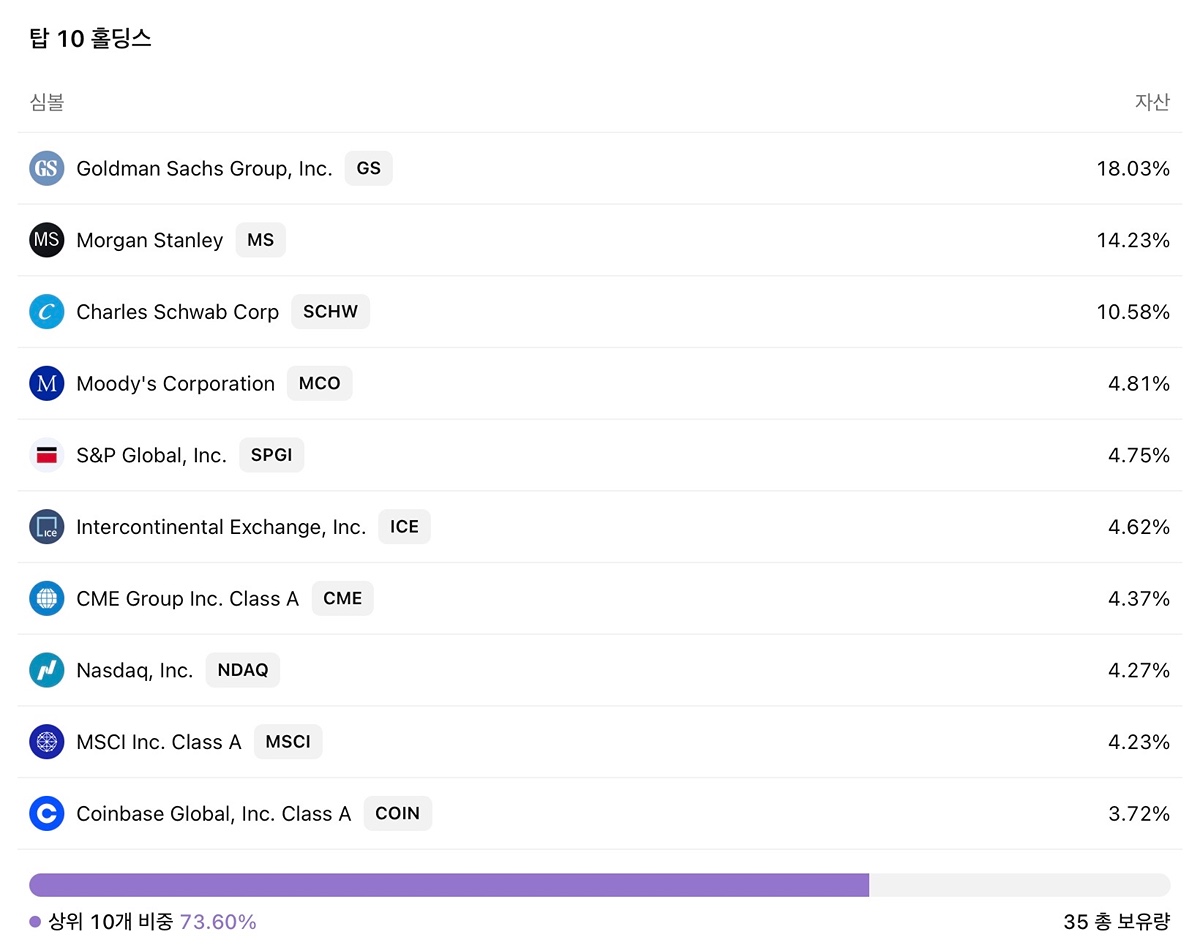
Task: Click the Moody's Corporation logo icon
Action: click(46, 384)
